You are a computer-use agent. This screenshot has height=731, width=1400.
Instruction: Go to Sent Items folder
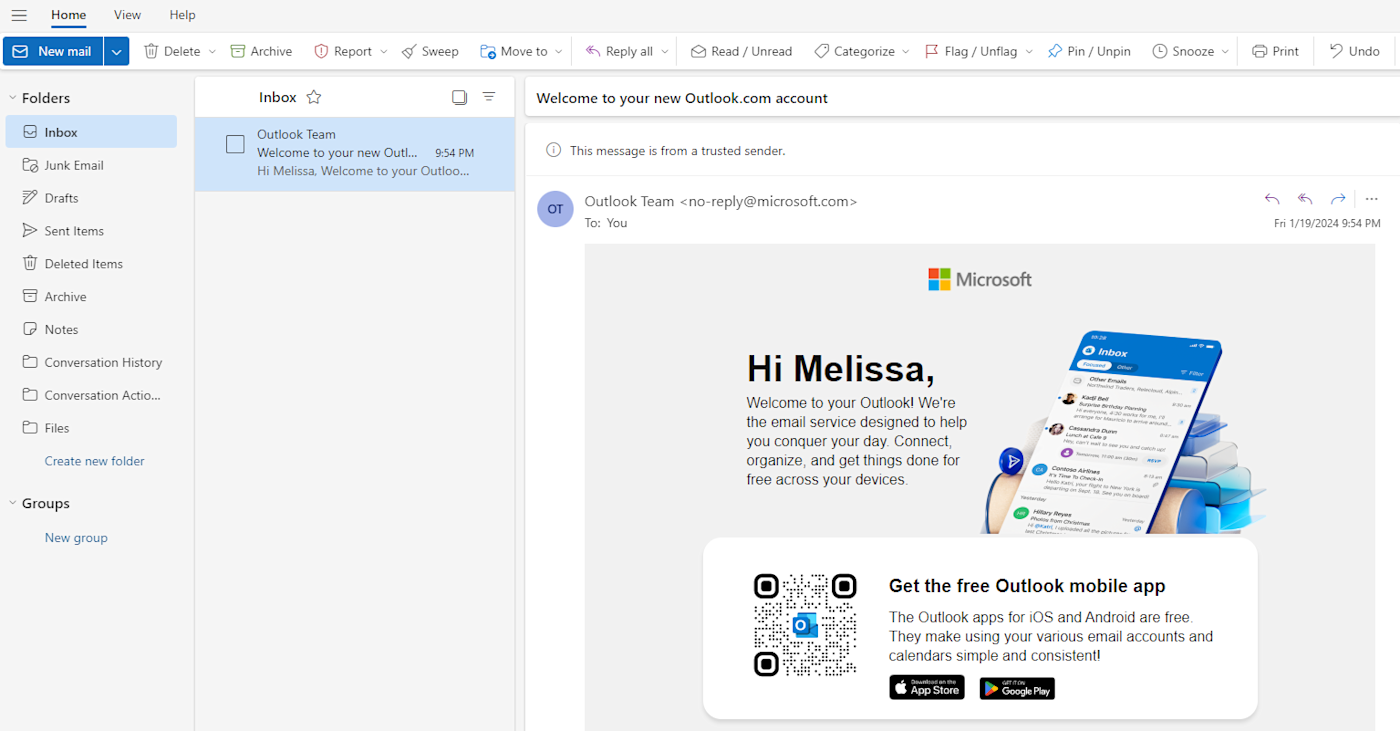coord(91,231)
